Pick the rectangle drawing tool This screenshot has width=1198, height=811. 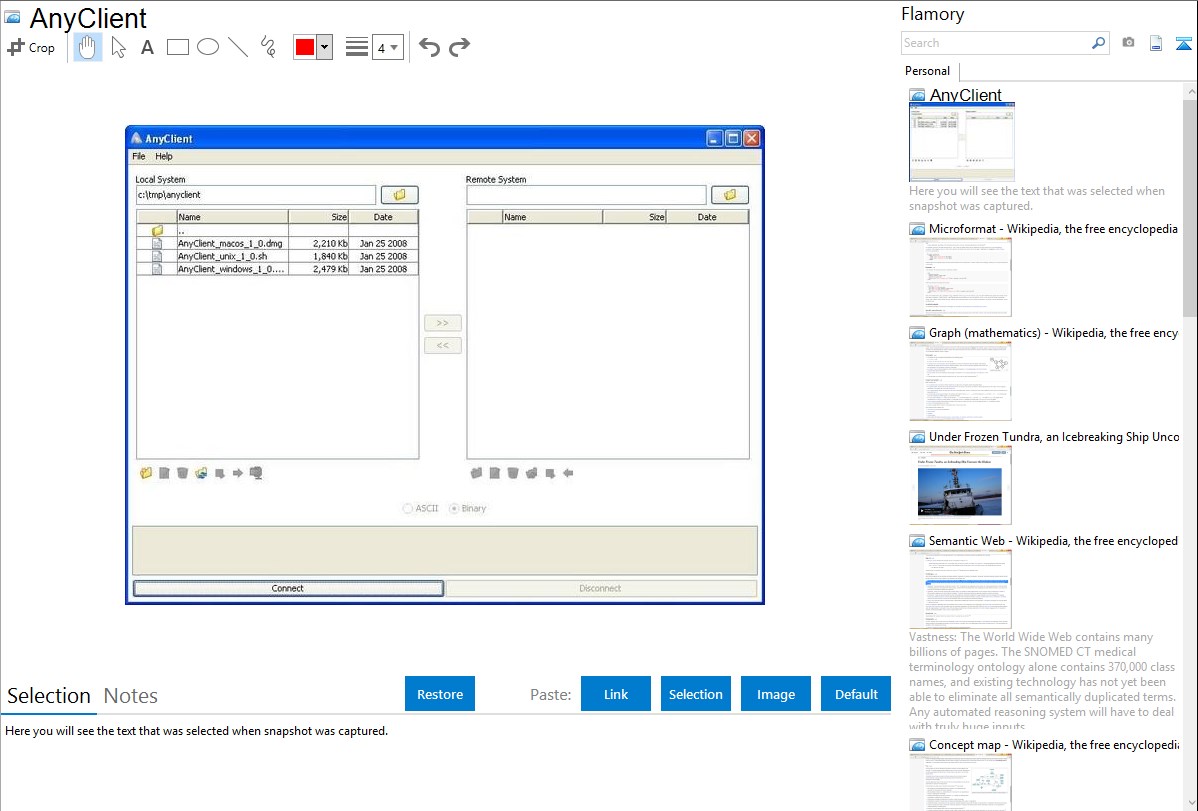[x=177, y=47]
